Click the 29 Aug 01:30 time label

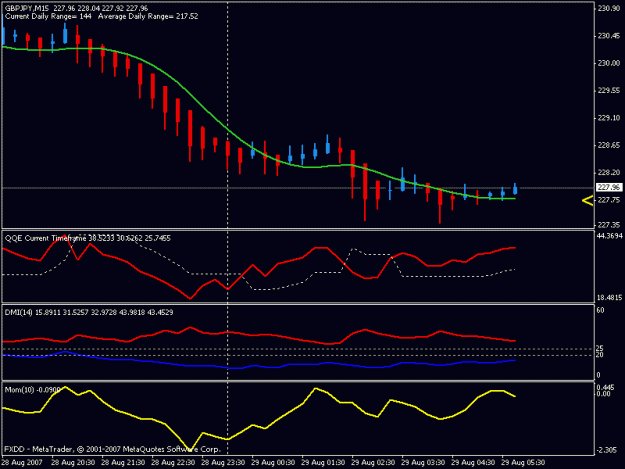[323, 463]
